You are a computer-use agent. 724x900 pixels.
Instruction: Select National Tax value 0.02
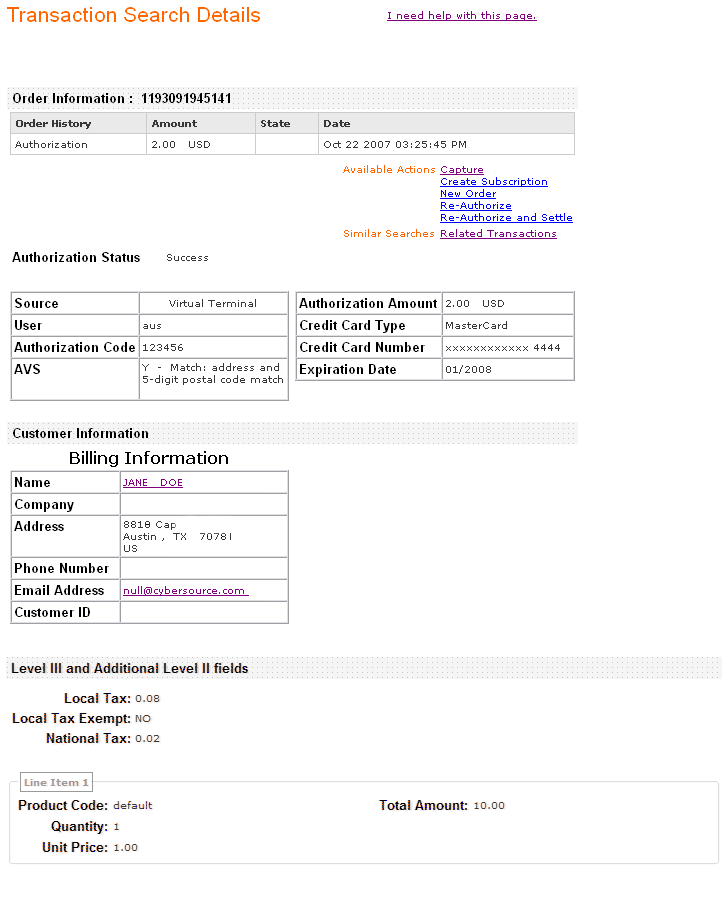click(x=148, y=739)
